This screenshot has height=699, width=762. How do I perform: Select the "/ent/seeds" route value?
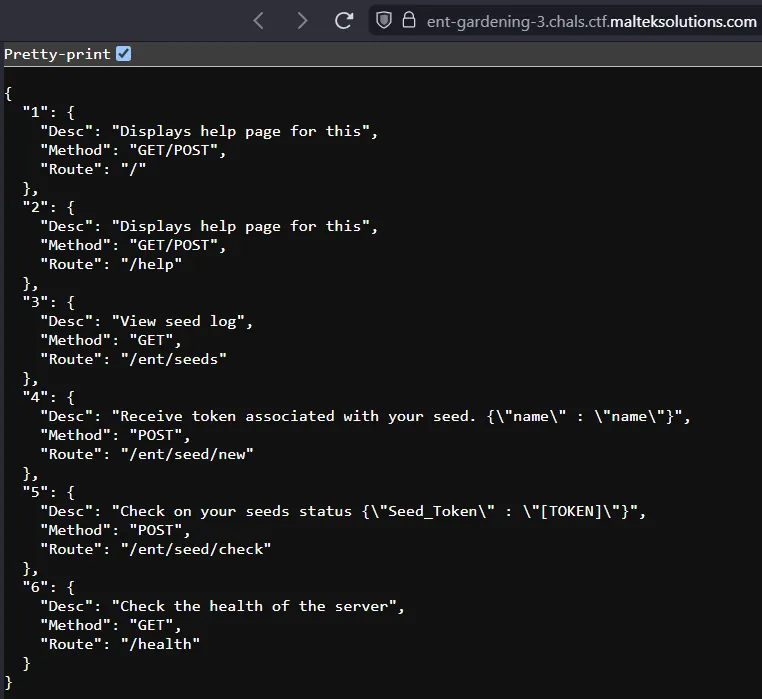pos(174,359)
